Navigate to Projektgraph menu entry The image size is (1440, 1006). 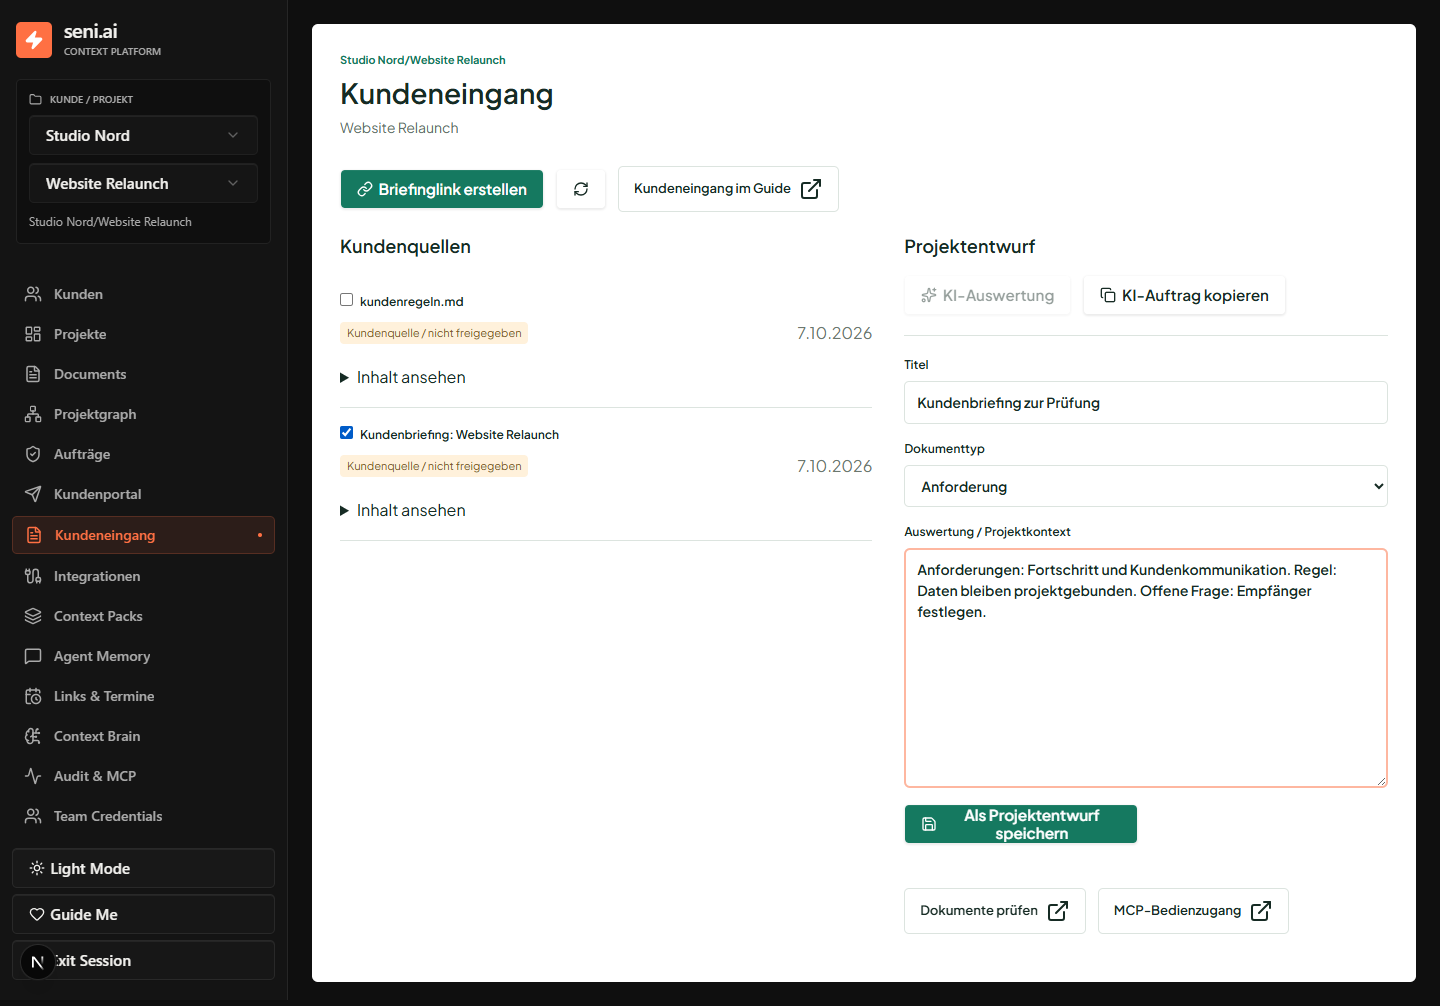click(x=143, y=414)
